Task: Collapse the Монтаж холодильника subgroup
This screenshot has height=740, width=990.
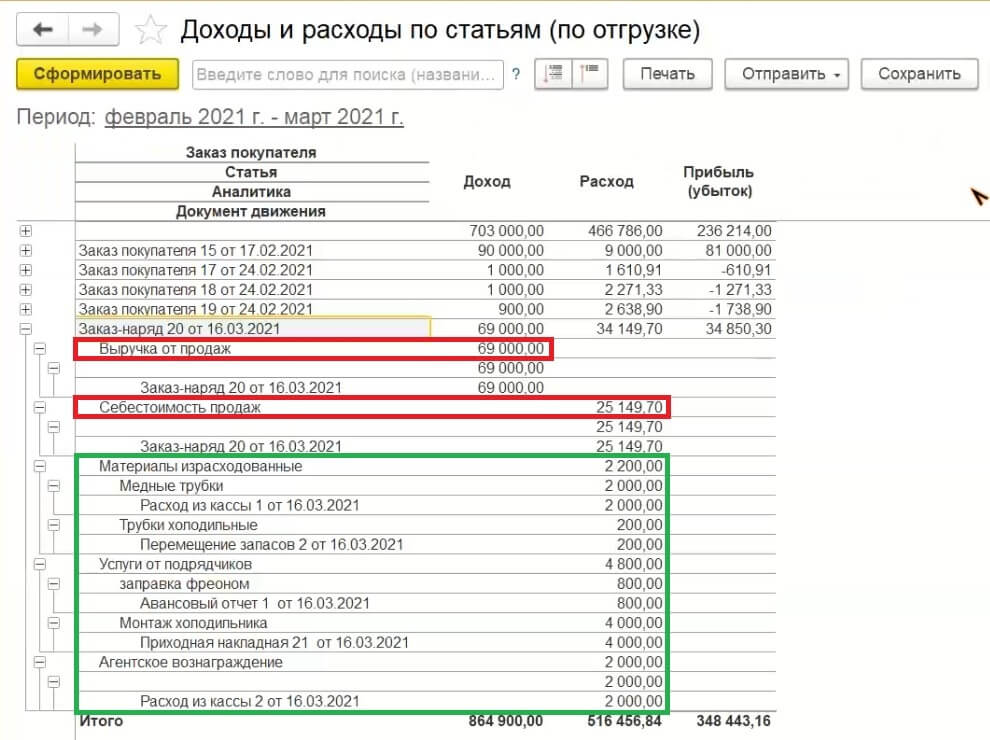Action: point(54,623)
